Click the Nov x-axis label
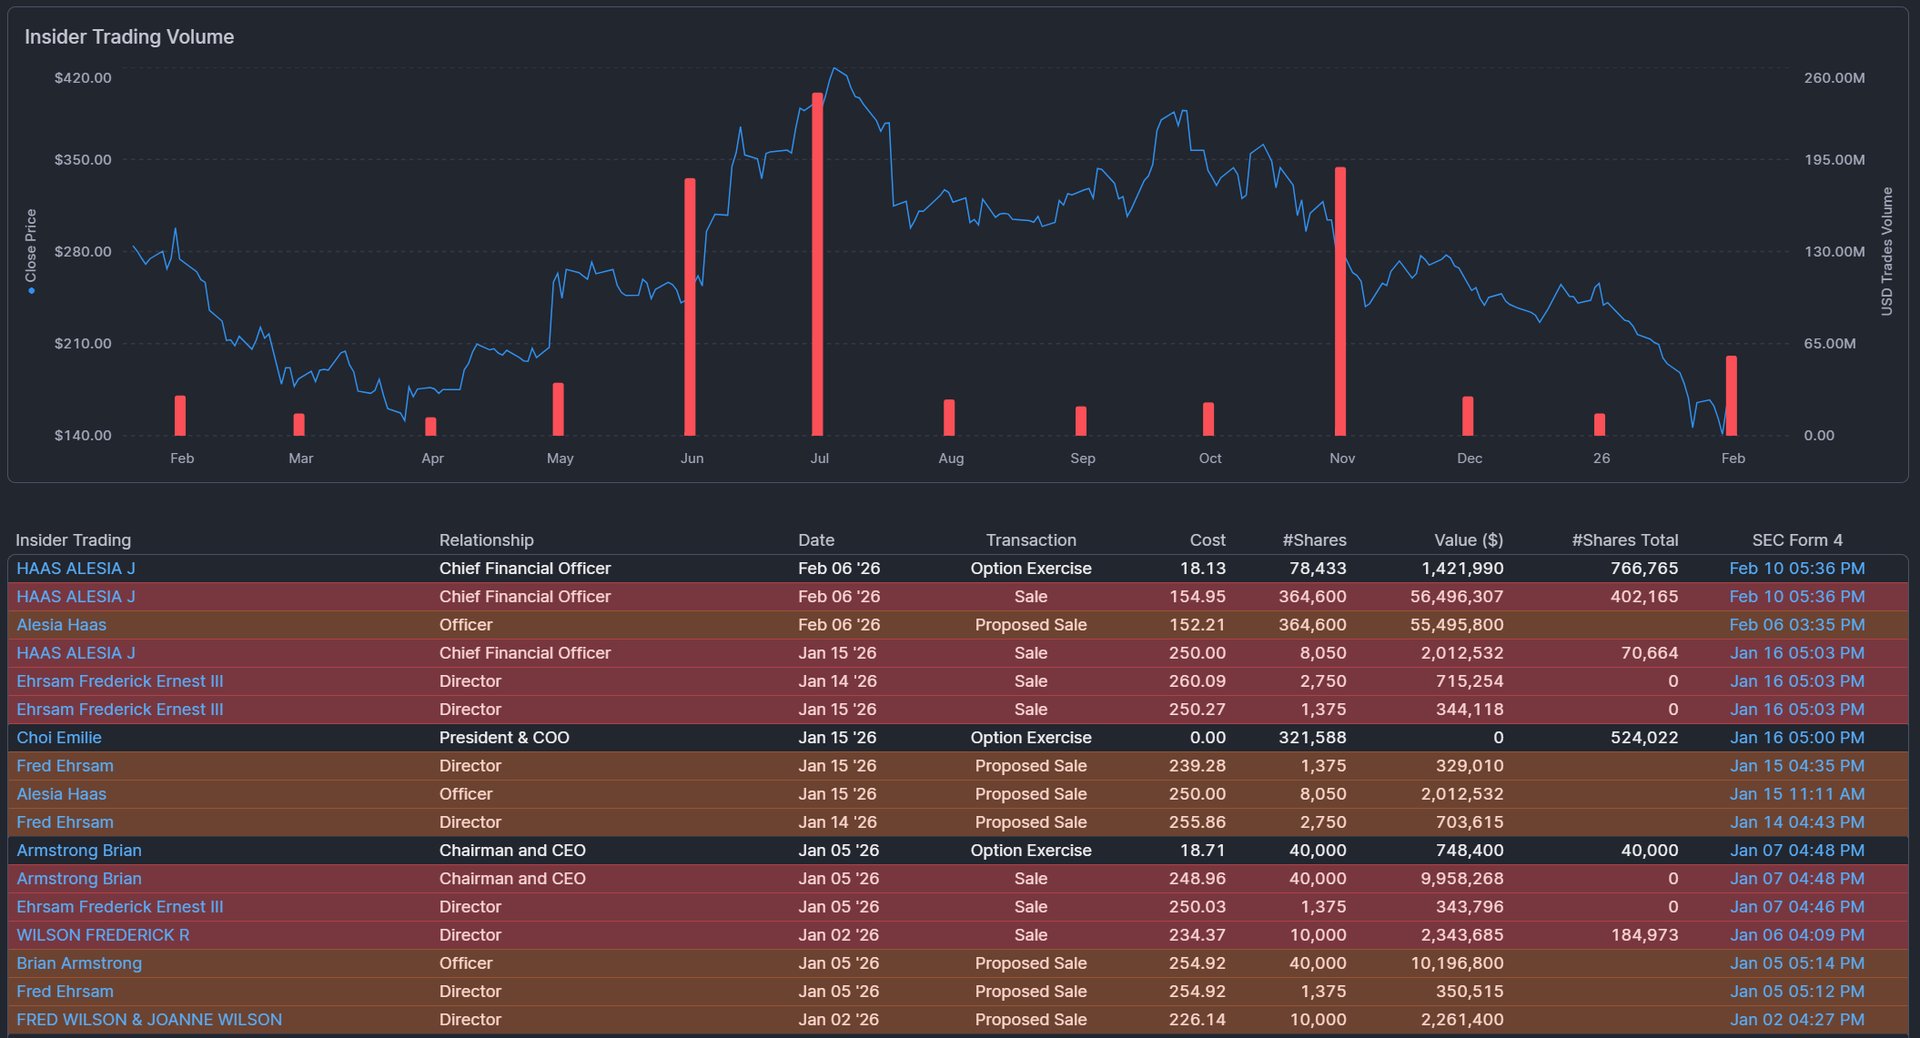Image resolution: width=1920 pixels, height=1038 pixels. (1342, 458)
